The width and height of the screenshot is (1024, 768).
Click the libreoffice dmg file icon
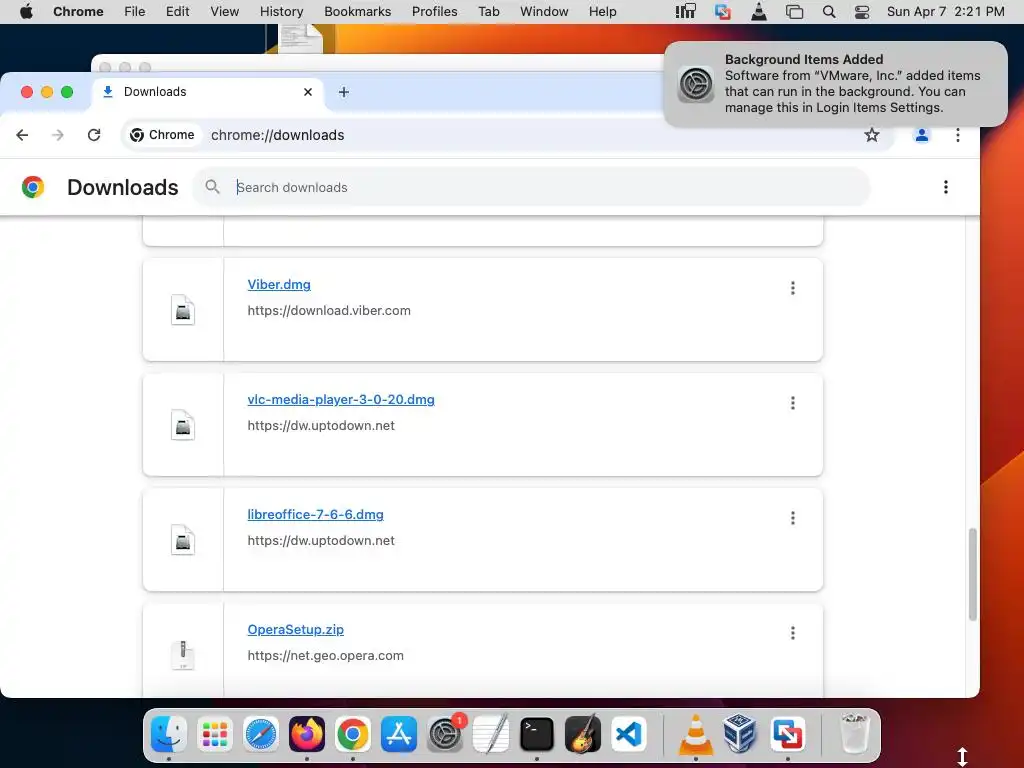pyautogui.click(x=183, y=540)
